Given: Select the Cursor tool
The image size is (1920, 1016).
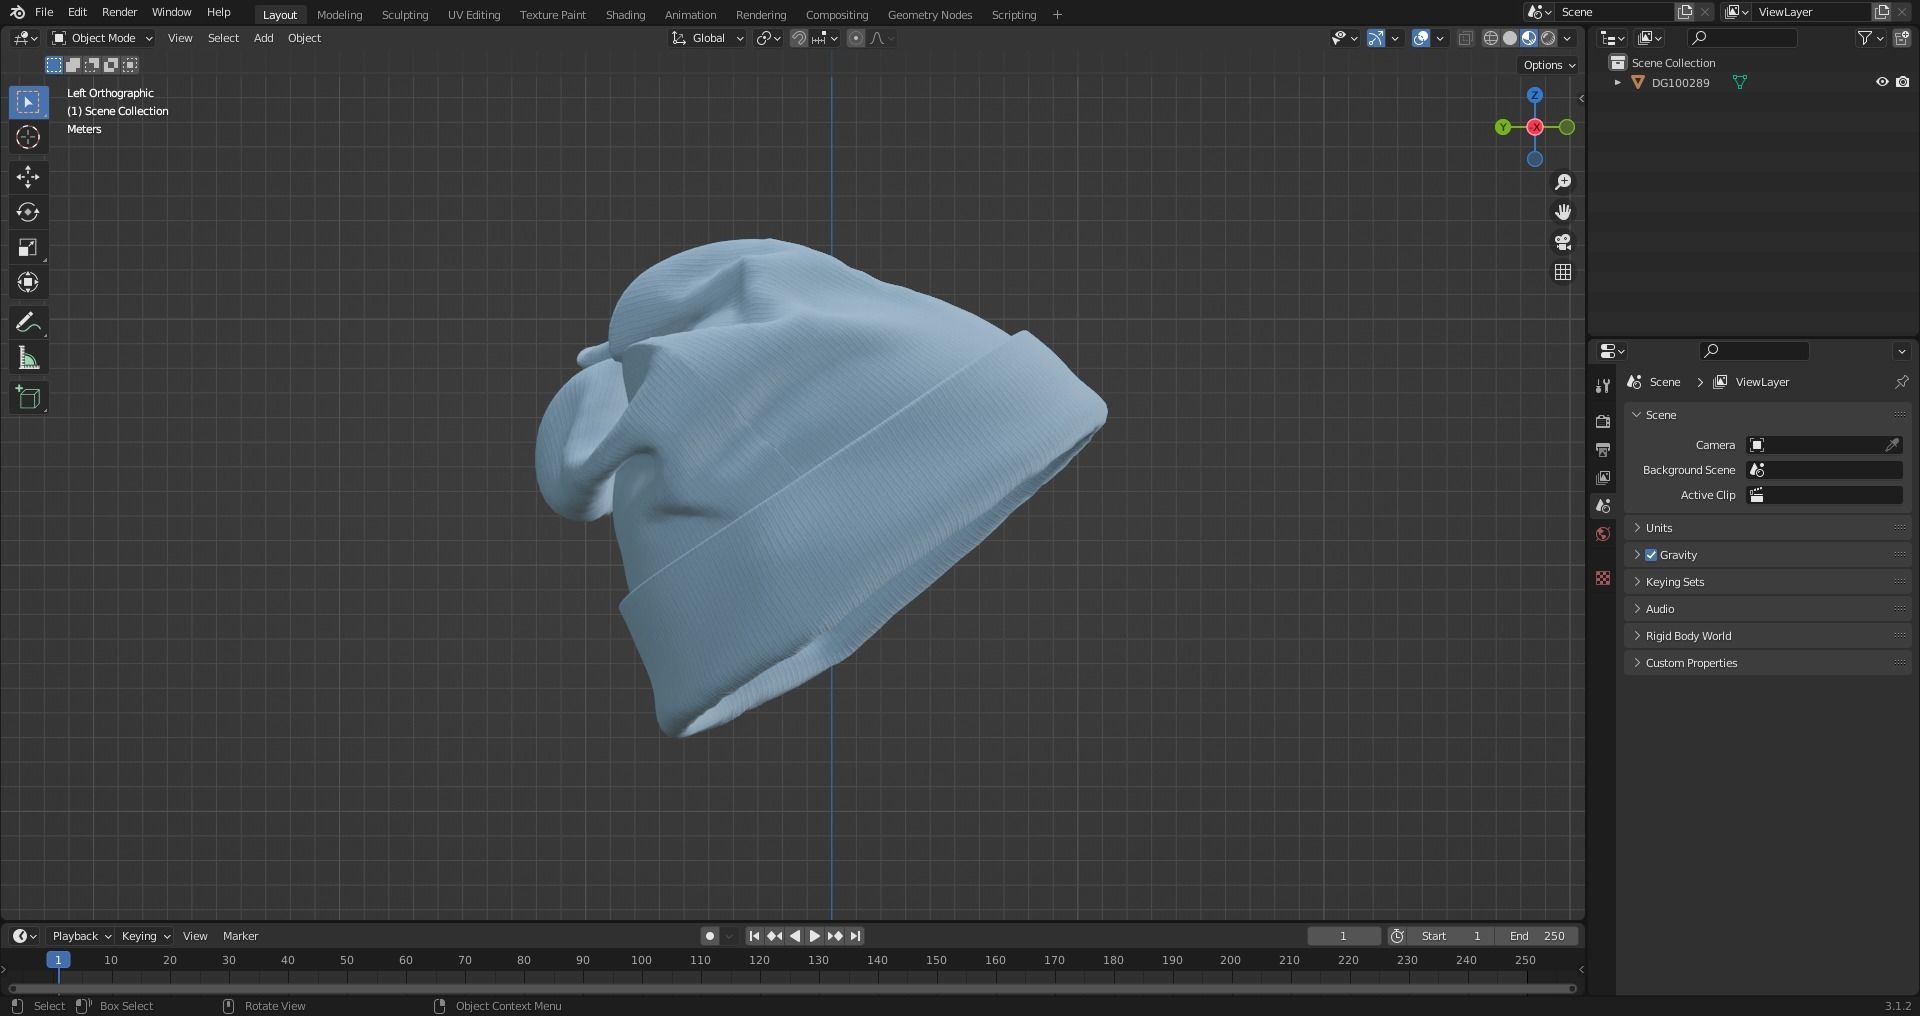Looking at the screenshot, I should (28, 137).
